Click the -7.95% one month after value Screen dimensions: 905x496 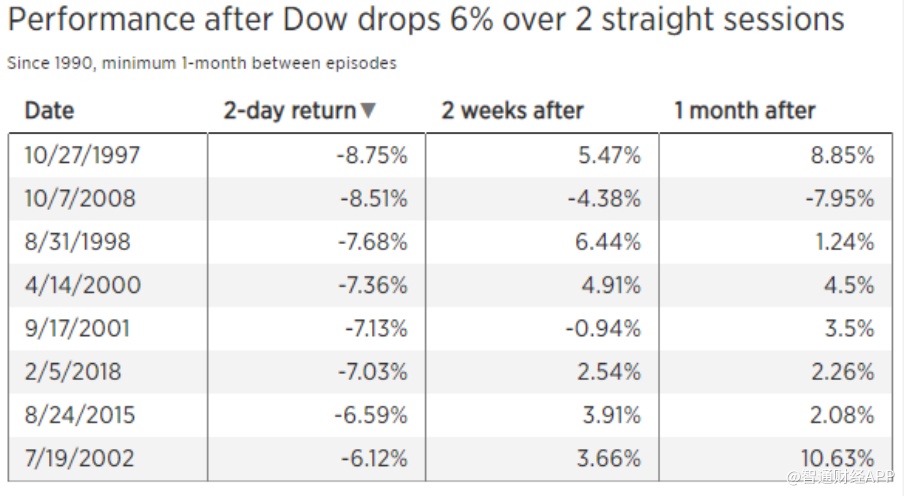pos(839,198)
